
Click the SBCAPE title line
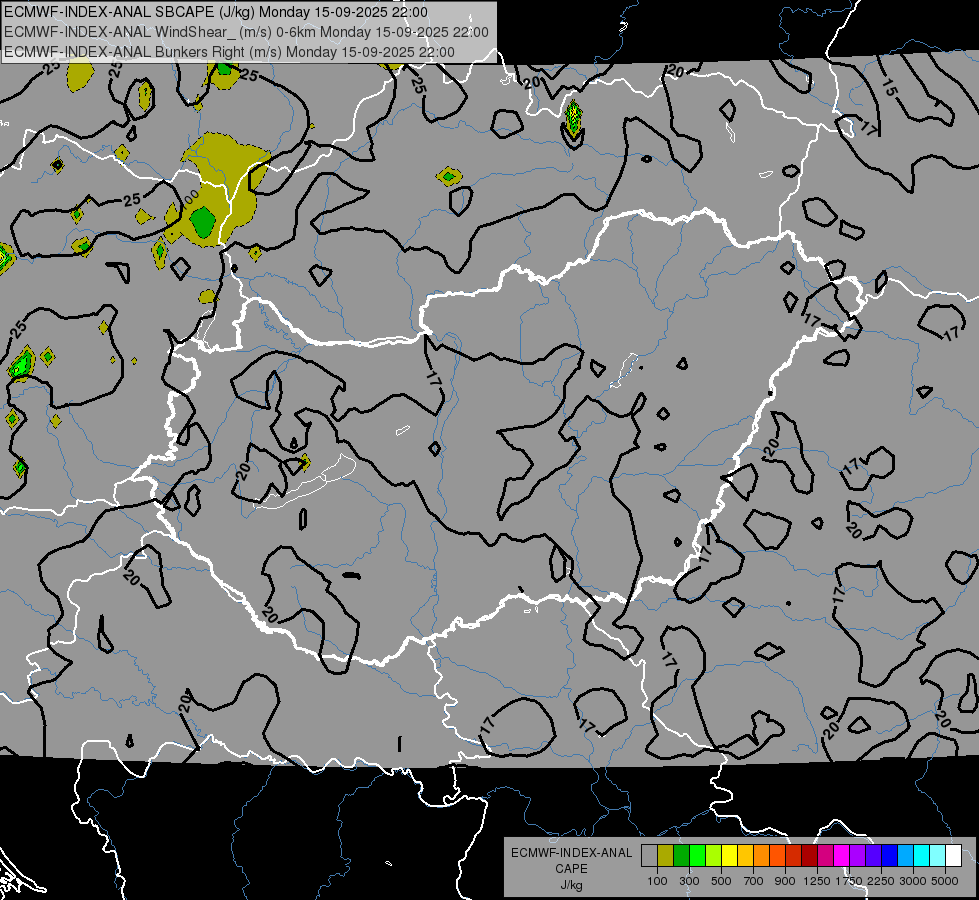click(216, 12)
